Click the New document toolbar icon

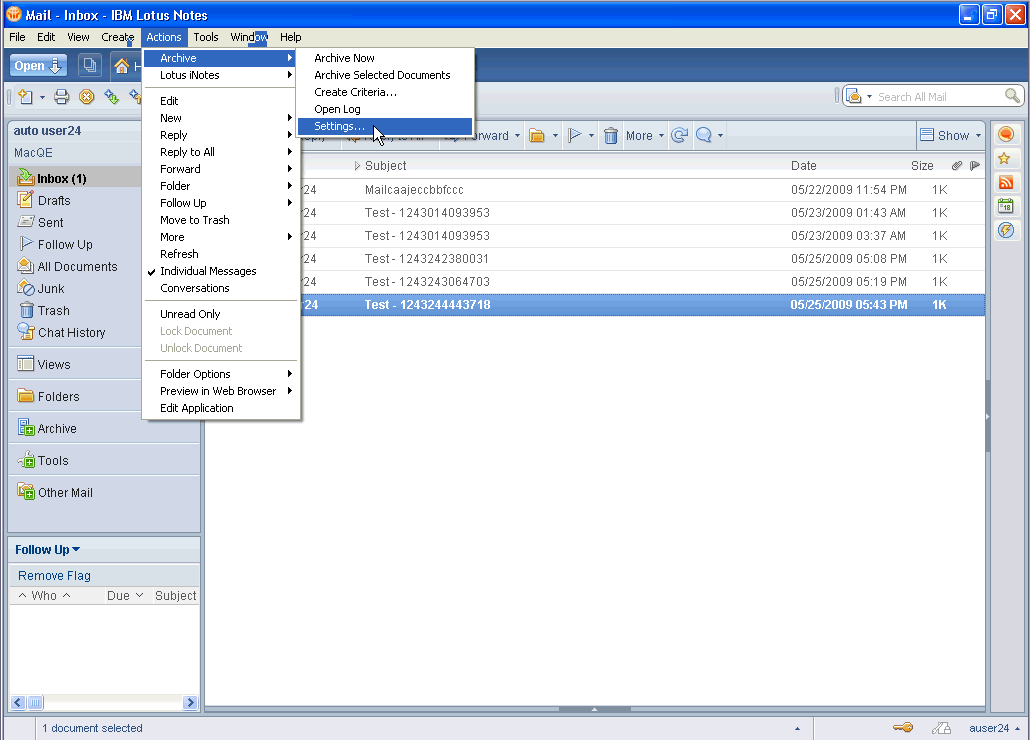(x=26, y=97)
